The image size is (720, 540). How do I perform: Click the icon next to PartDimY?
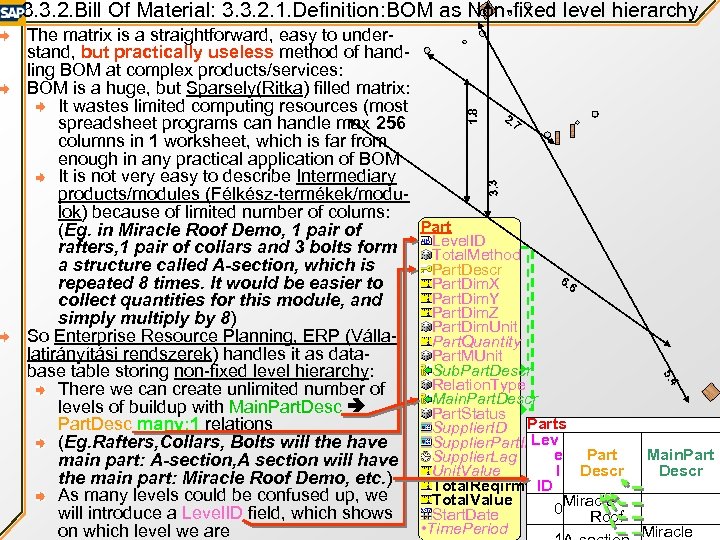(426, 298)
